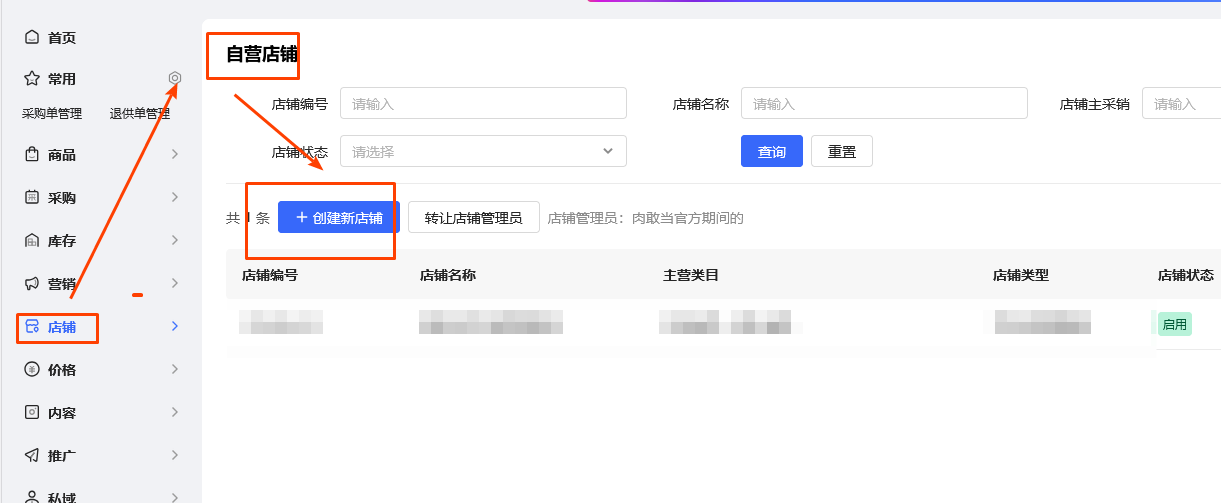Click the 采购 sidebar icon
1221x503 pixels.
tap(32, 198)
